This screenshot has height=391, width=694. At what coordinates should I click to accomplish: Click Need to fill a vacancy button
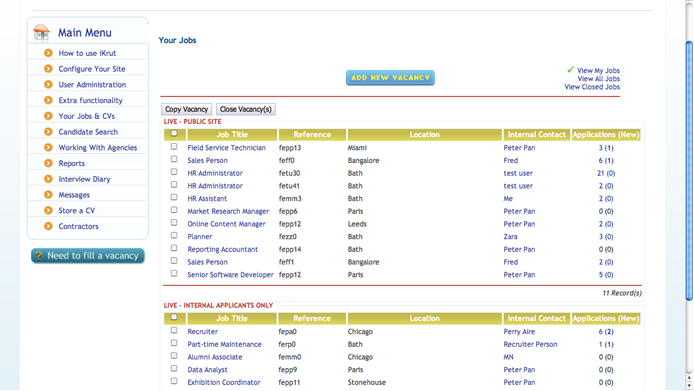click(x=88, y=256)
